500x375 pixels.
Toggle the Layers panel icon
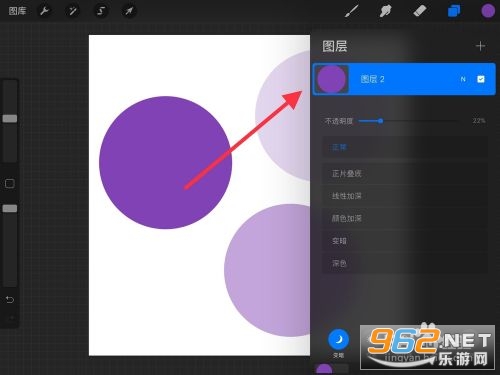click(454, 11)
